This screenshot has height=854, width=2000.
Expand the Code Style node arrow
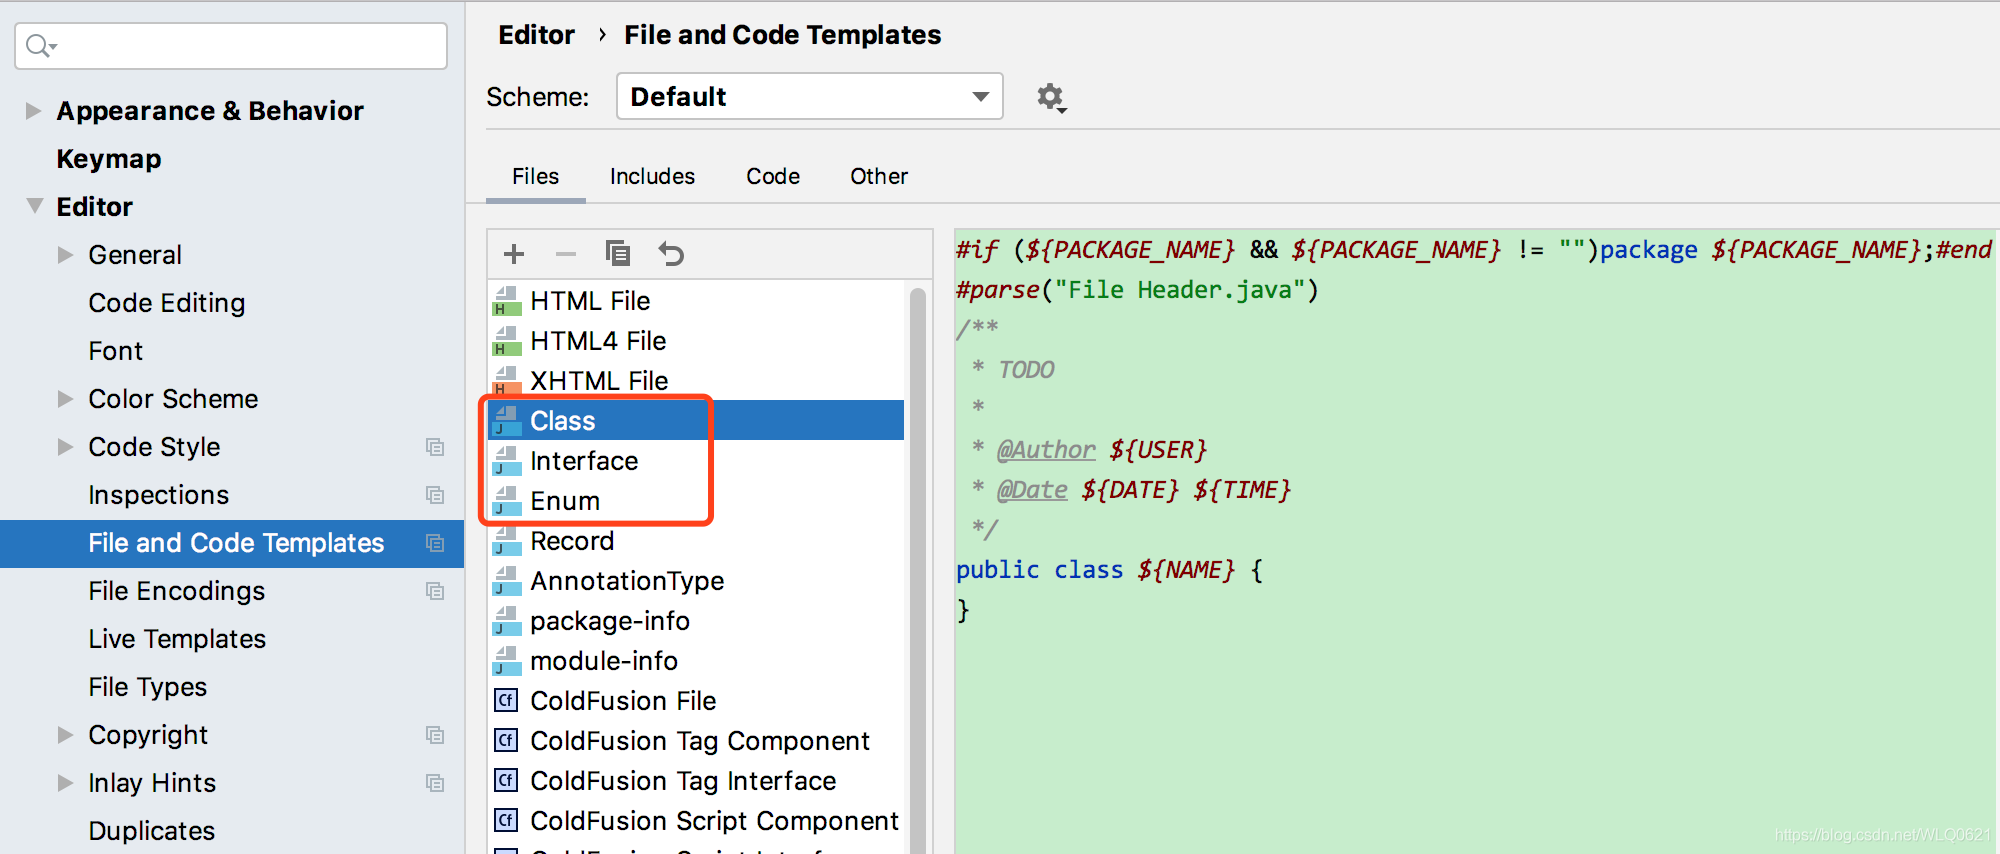pyautogui.click(x=66, y=447)
